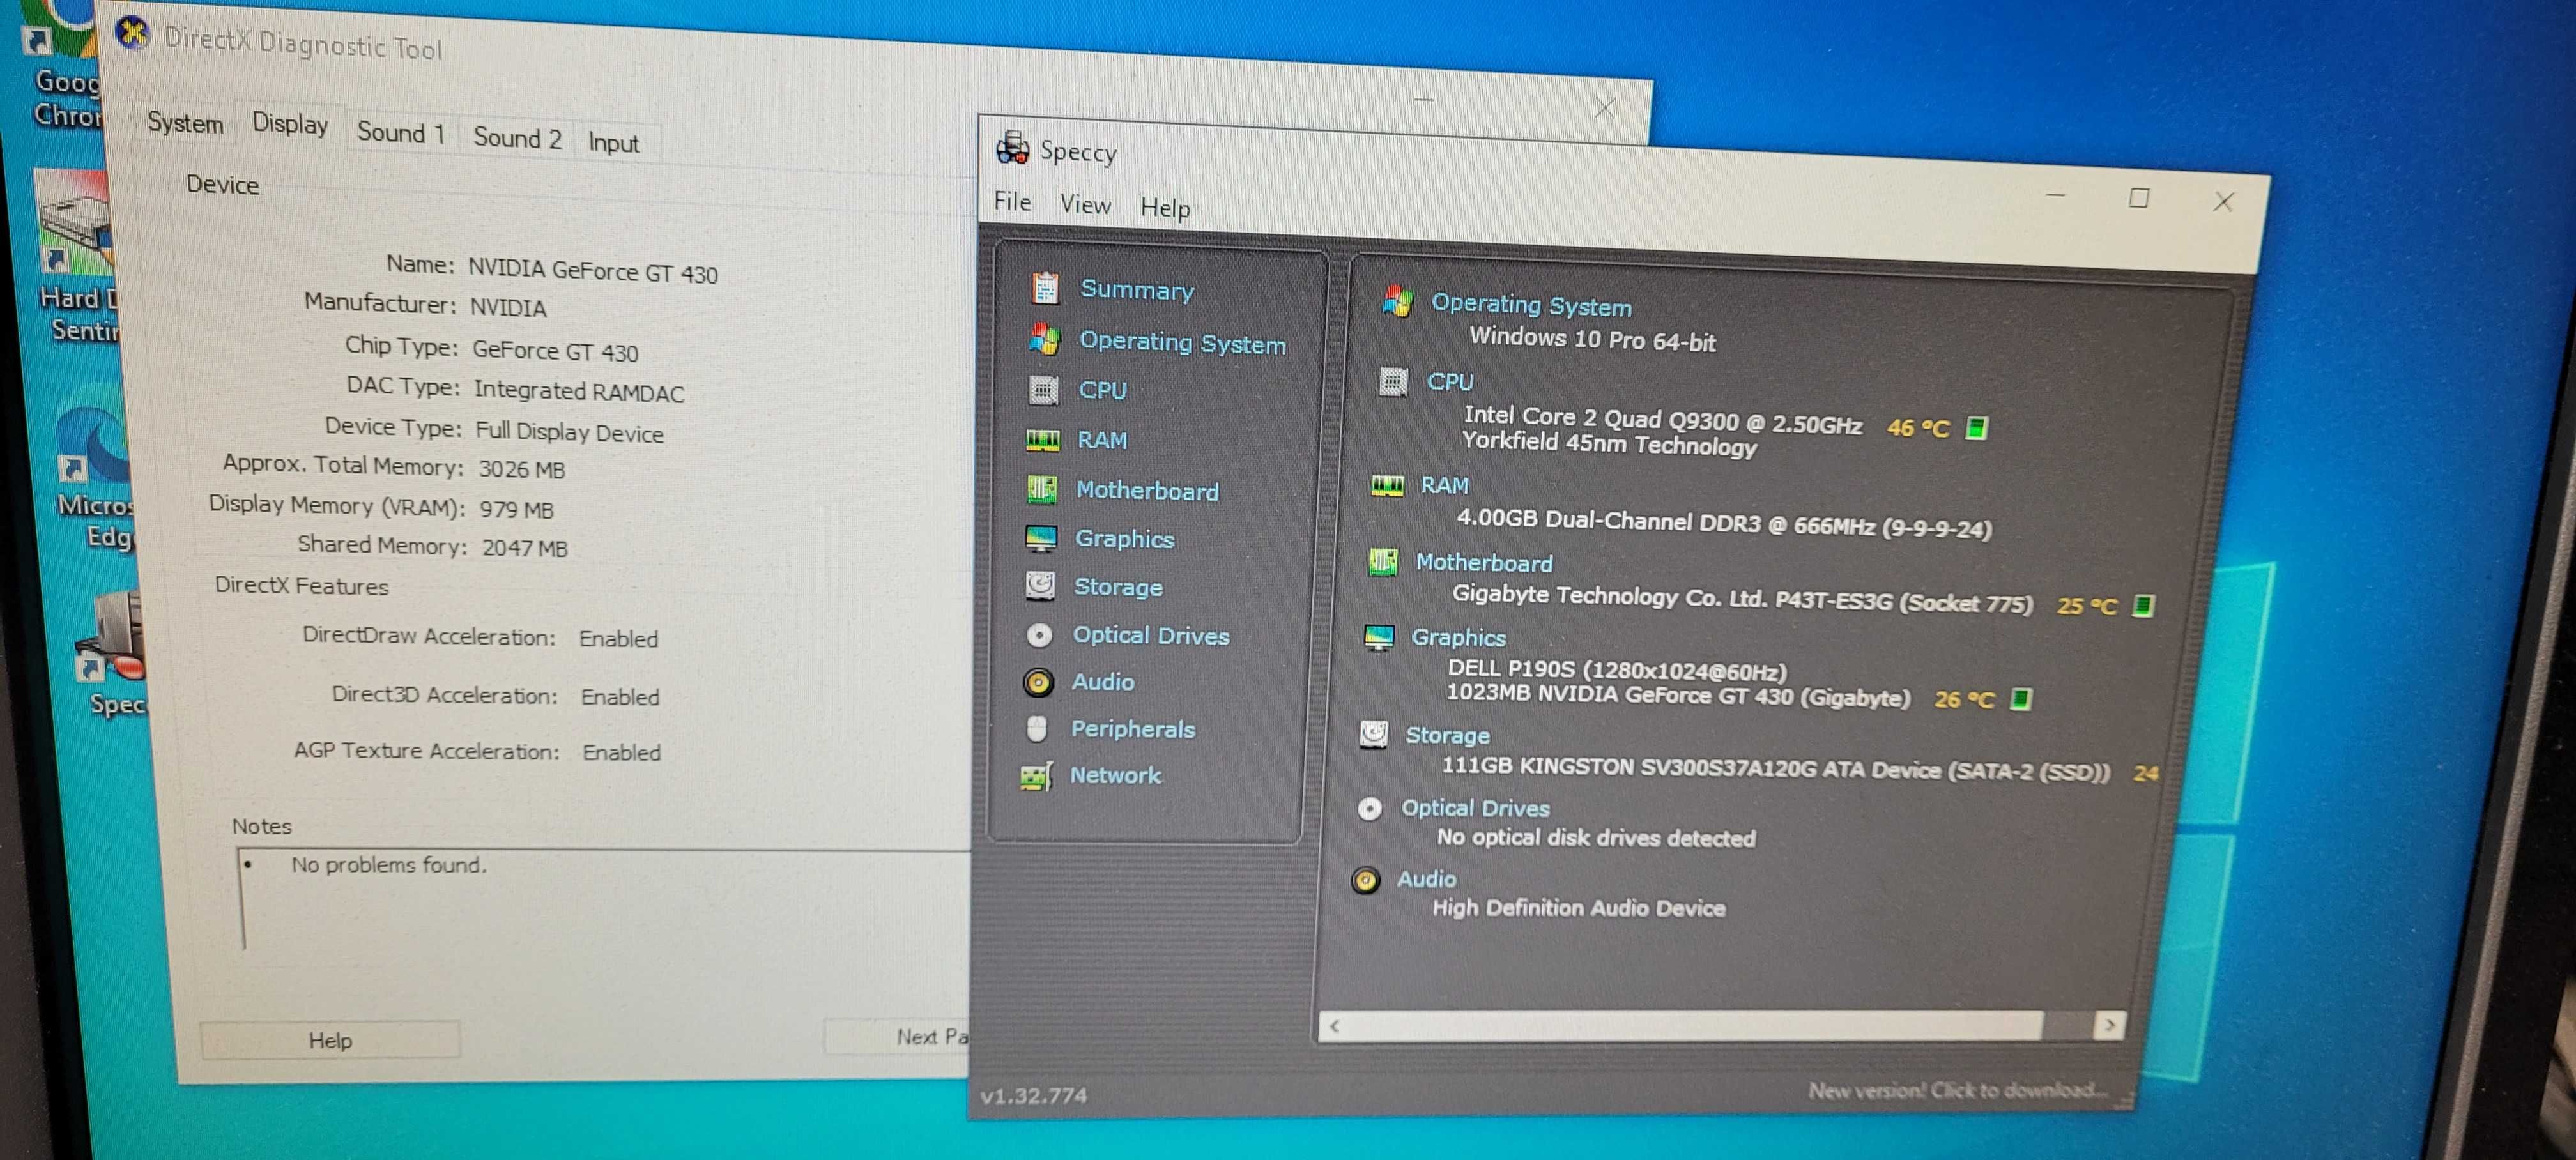Open the Operating System heading link in summary
Screen dimensions: 2576x1160
point(1531,304)
